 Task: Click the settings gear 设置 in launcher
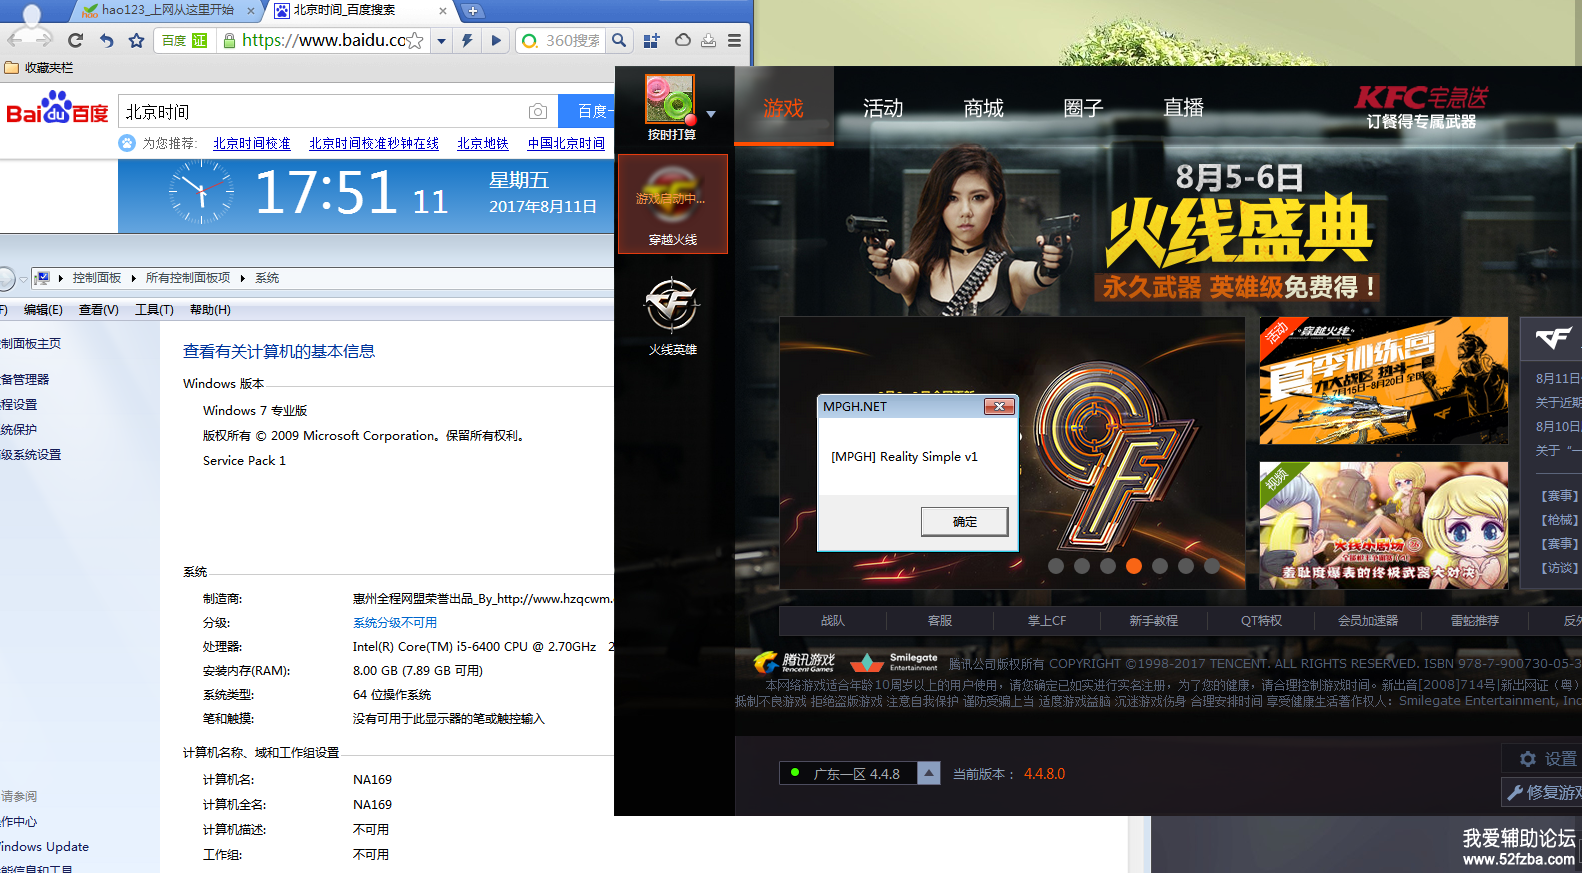coord(1547,759)
